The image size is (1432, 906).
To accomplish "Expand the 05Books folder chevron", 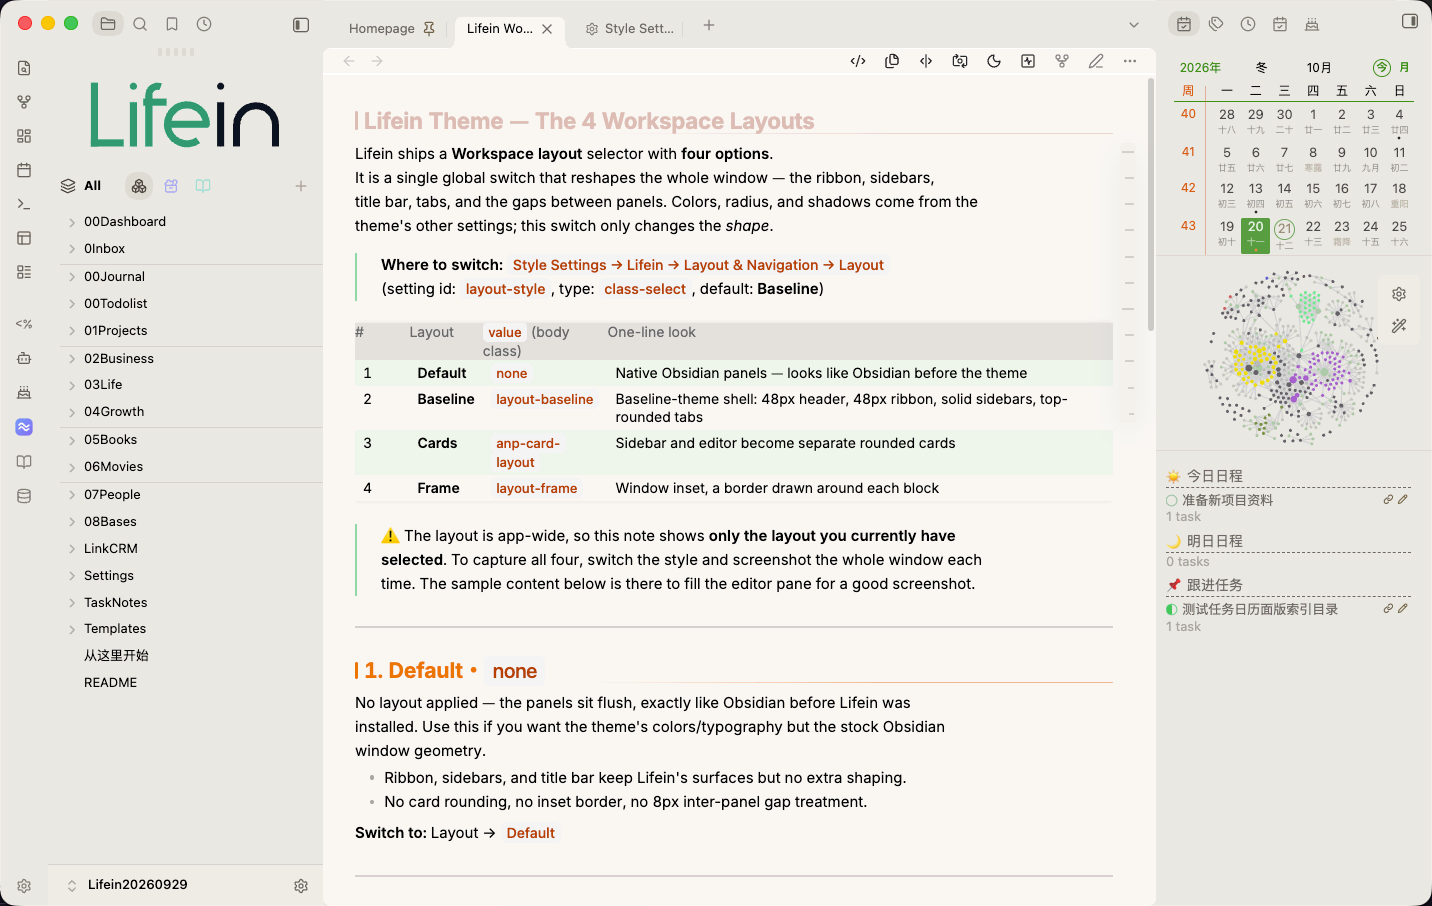I will point(72,440).
